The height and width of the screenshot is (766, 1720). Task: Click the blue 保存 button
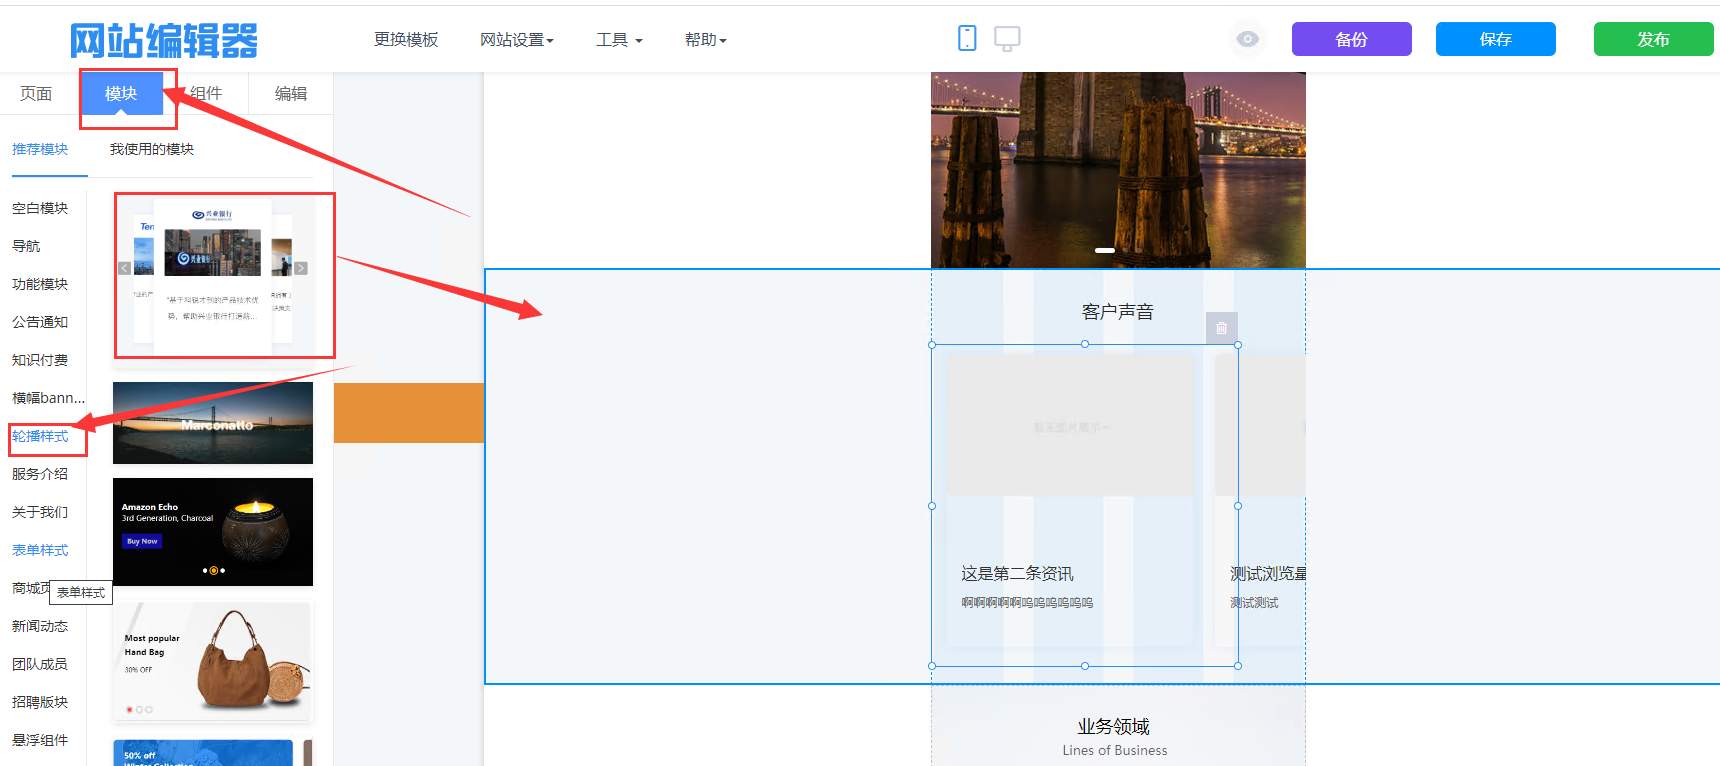point(1495,39)
